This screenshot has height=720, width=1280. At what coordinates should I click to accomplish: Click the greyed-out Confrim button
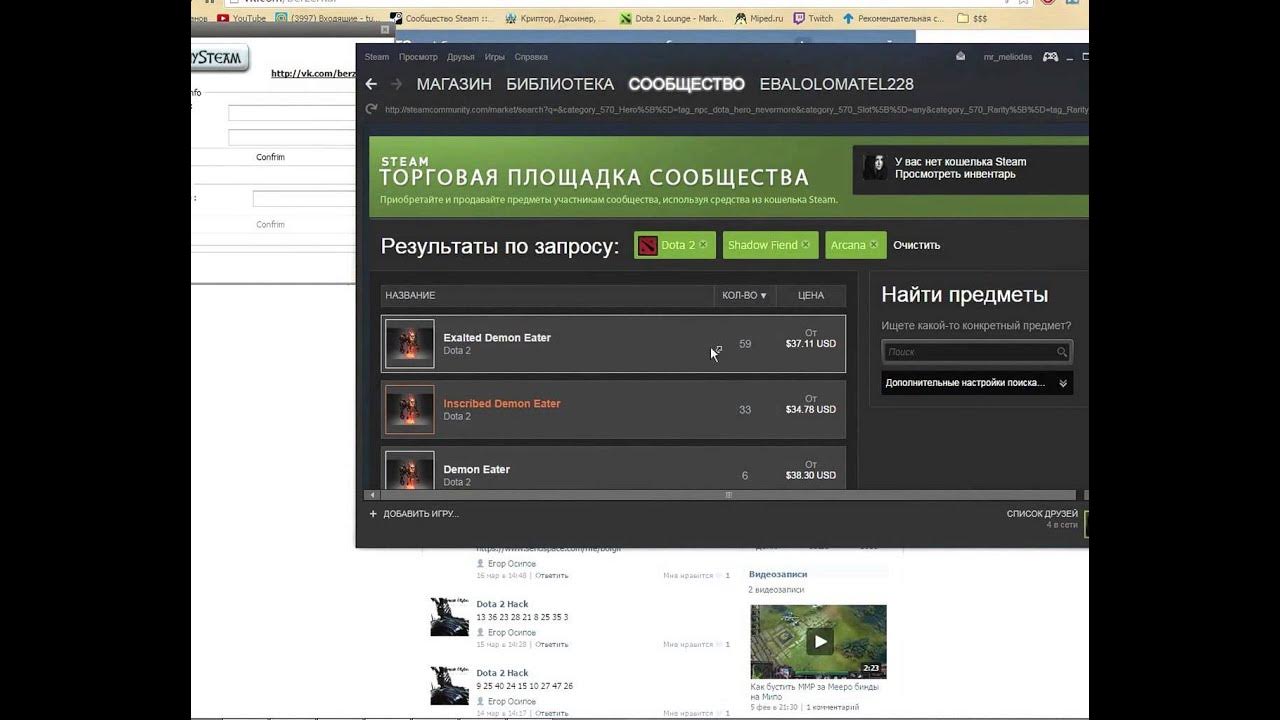coord(270,225)
